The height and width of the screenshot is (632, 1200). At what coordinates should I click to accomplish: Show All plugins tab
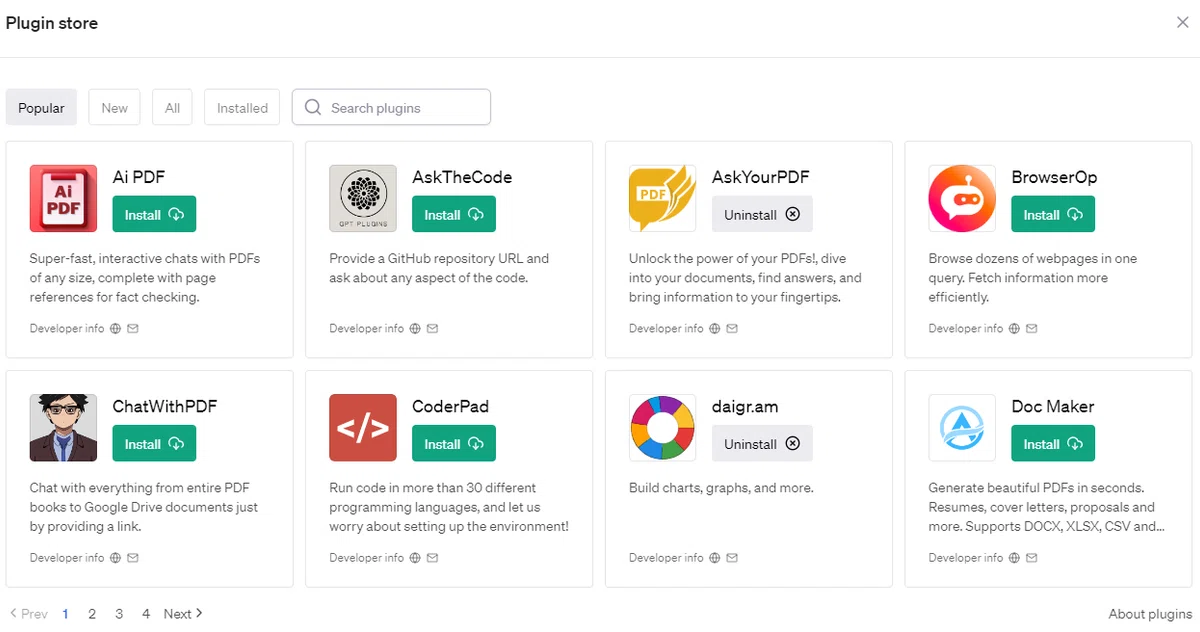tap(172, 107)
